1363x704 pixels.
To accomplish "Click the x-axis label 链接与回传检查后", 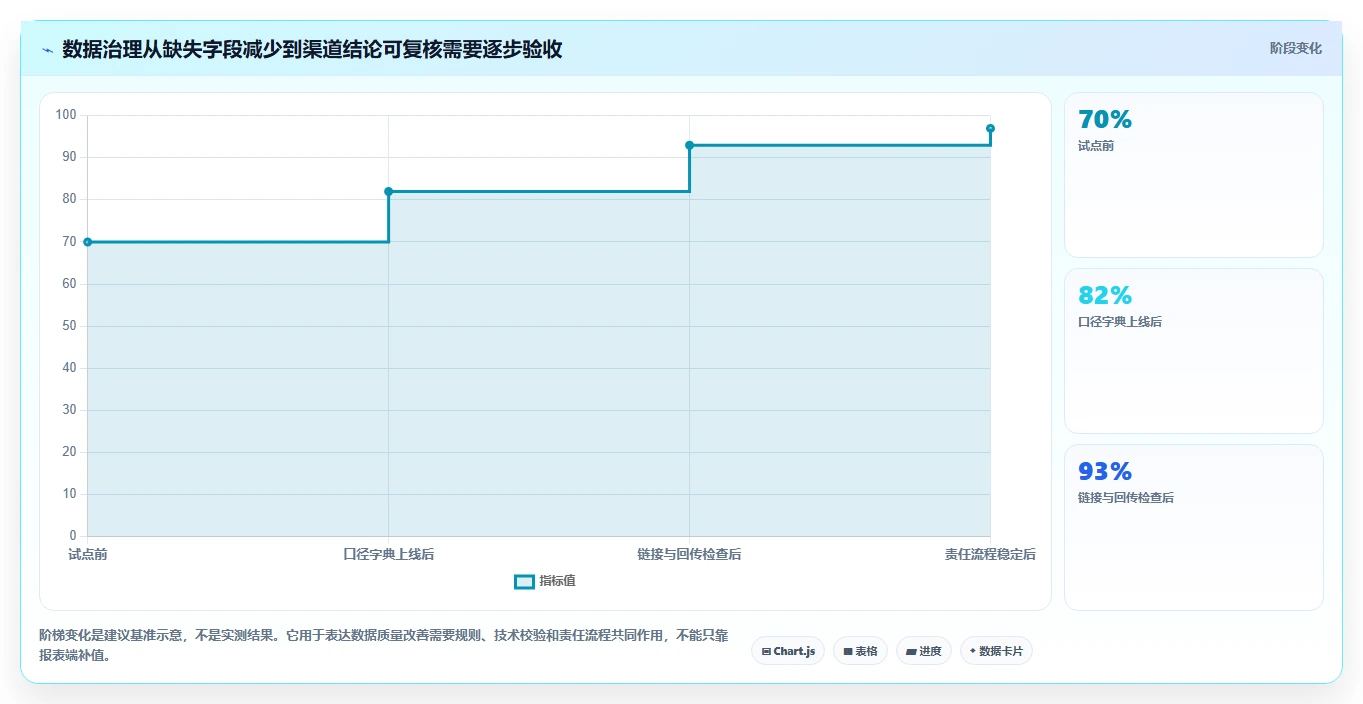I will [x=690, y=554].
